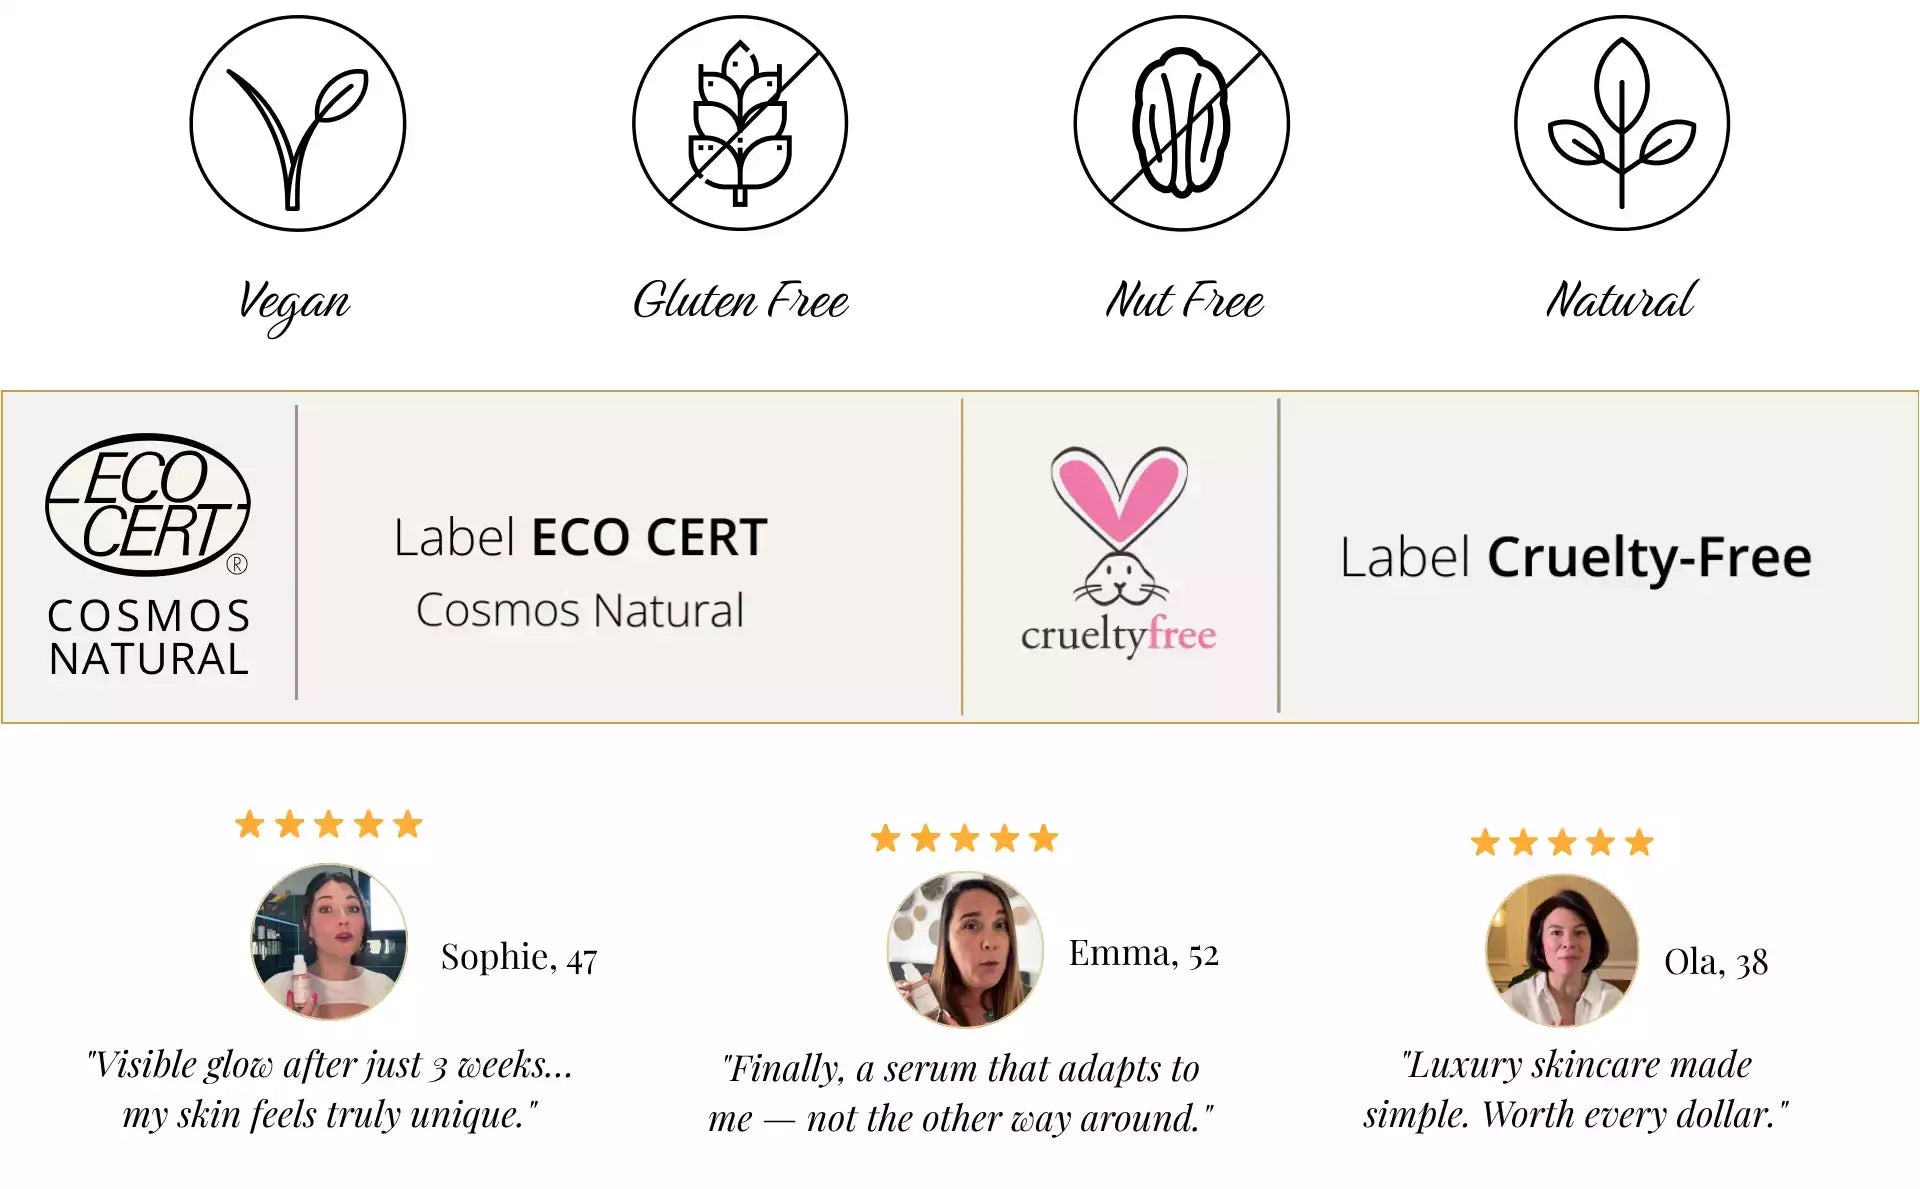
Task: Click the five-star rating above Ola
Action: coord(1562,843)
